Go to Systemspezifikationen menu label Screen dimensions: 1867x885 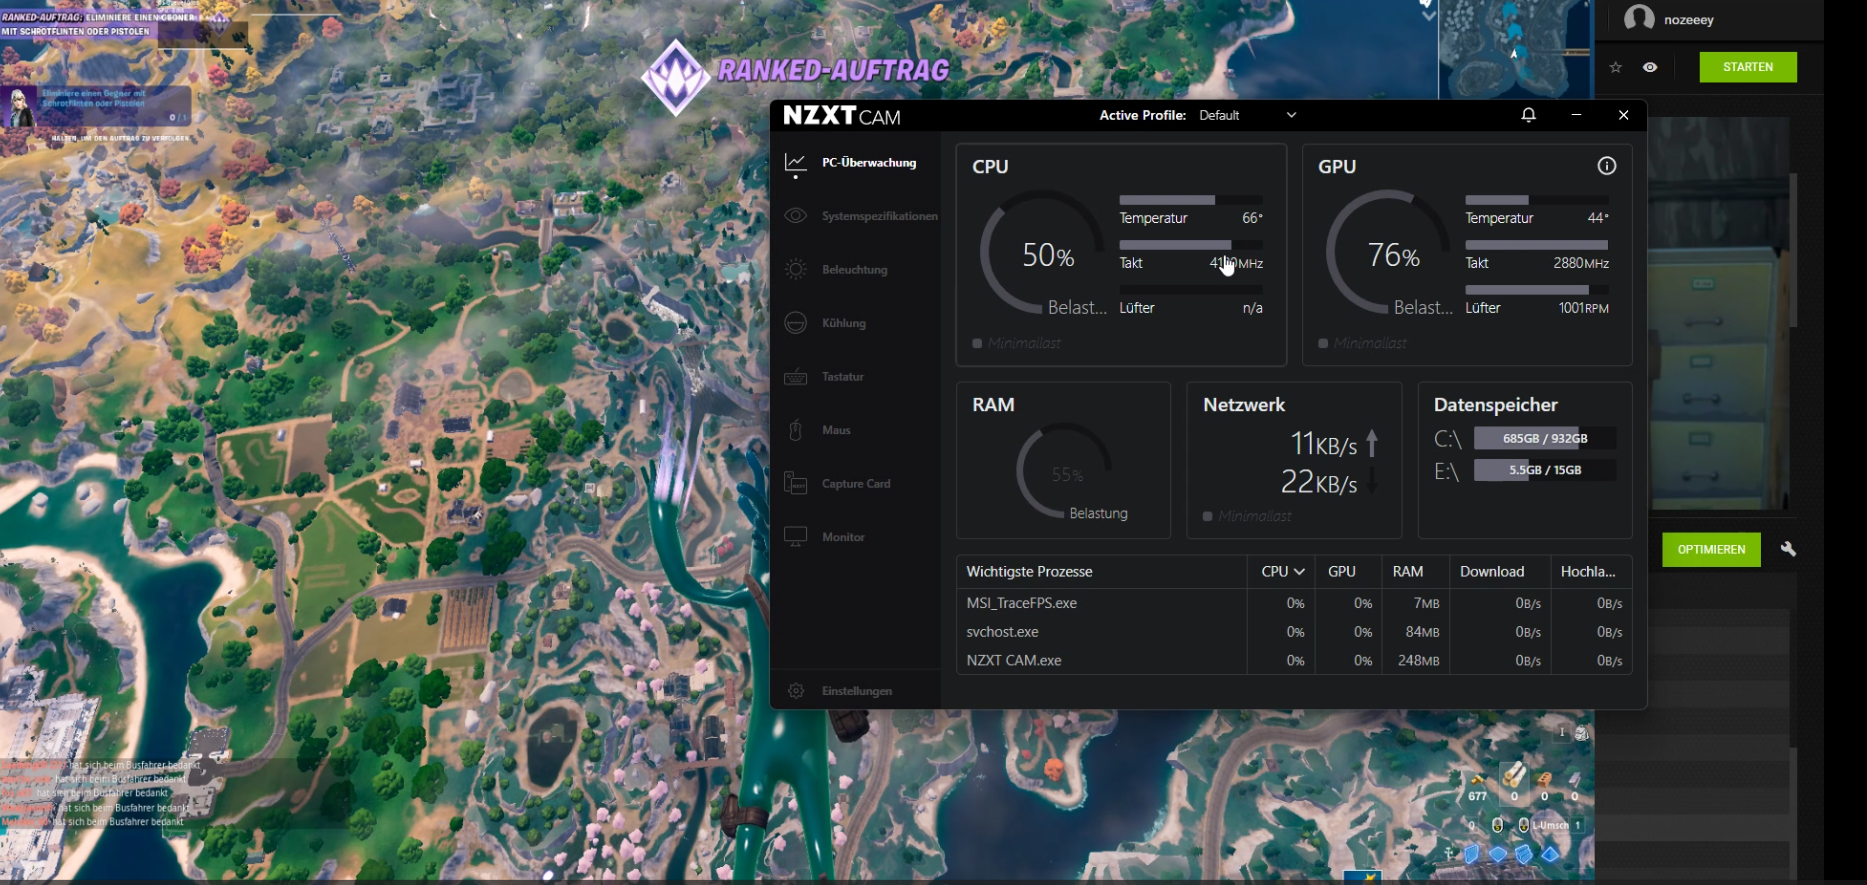click(x=879, y=216)
